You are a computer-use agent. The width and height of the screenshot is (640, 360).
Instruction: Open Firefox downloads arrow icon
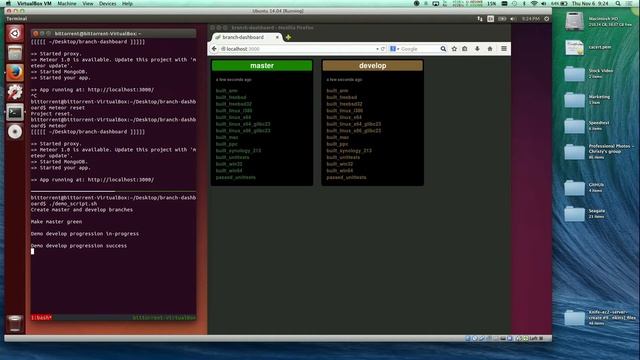point(477,49)
